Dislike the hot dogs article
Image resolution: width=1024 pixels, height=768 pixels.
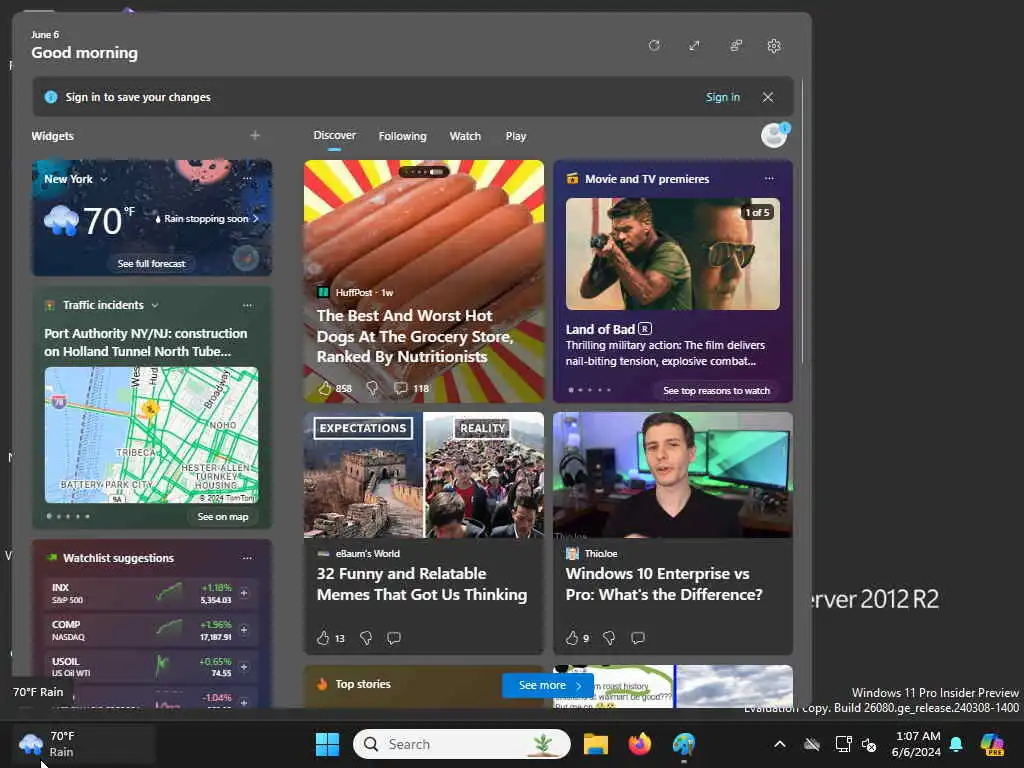[x=372, y=388]
